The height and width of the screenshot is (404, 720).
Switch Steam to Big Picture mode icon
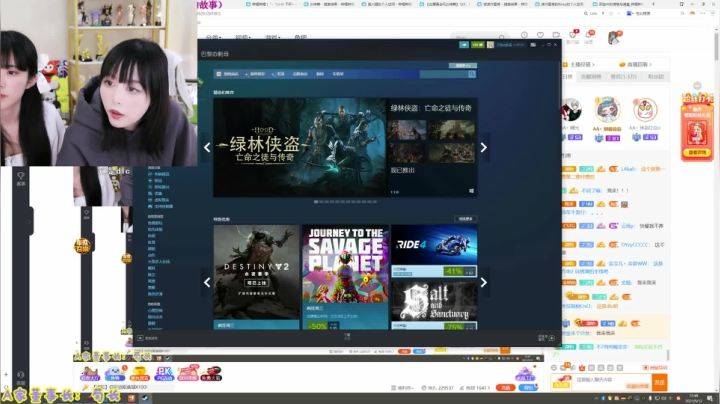(533, 45)
